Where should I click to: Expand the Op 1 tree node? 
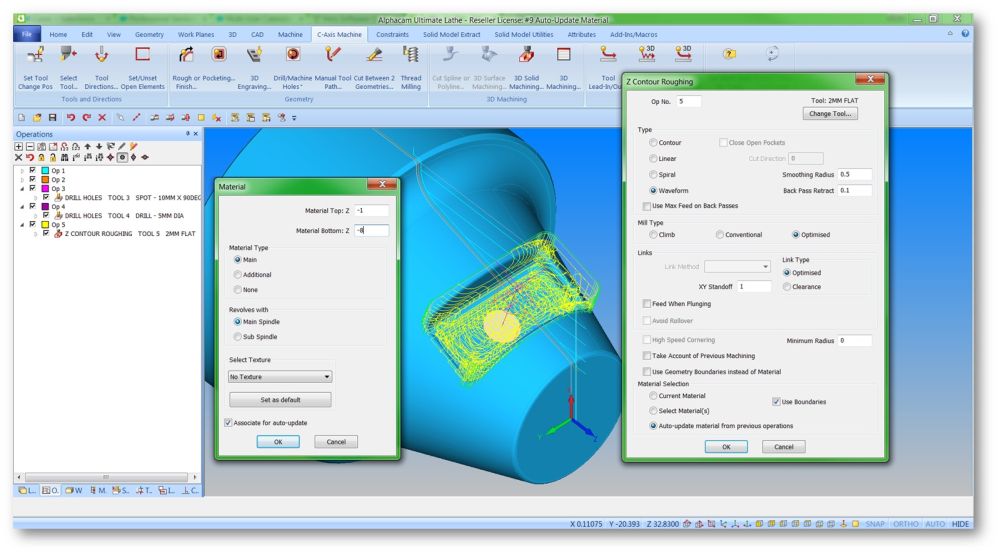[x=22, y=171]
